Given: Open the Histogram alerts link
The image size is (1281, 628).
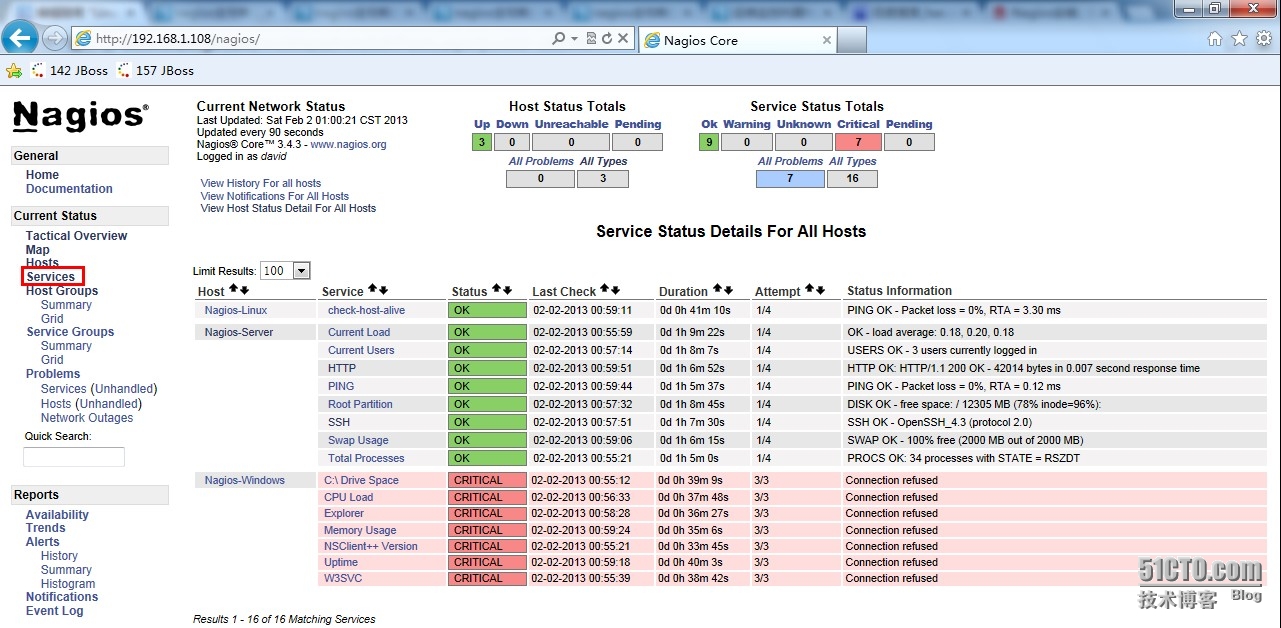Looking at the screenshot, I should click(x=68, y=584).
